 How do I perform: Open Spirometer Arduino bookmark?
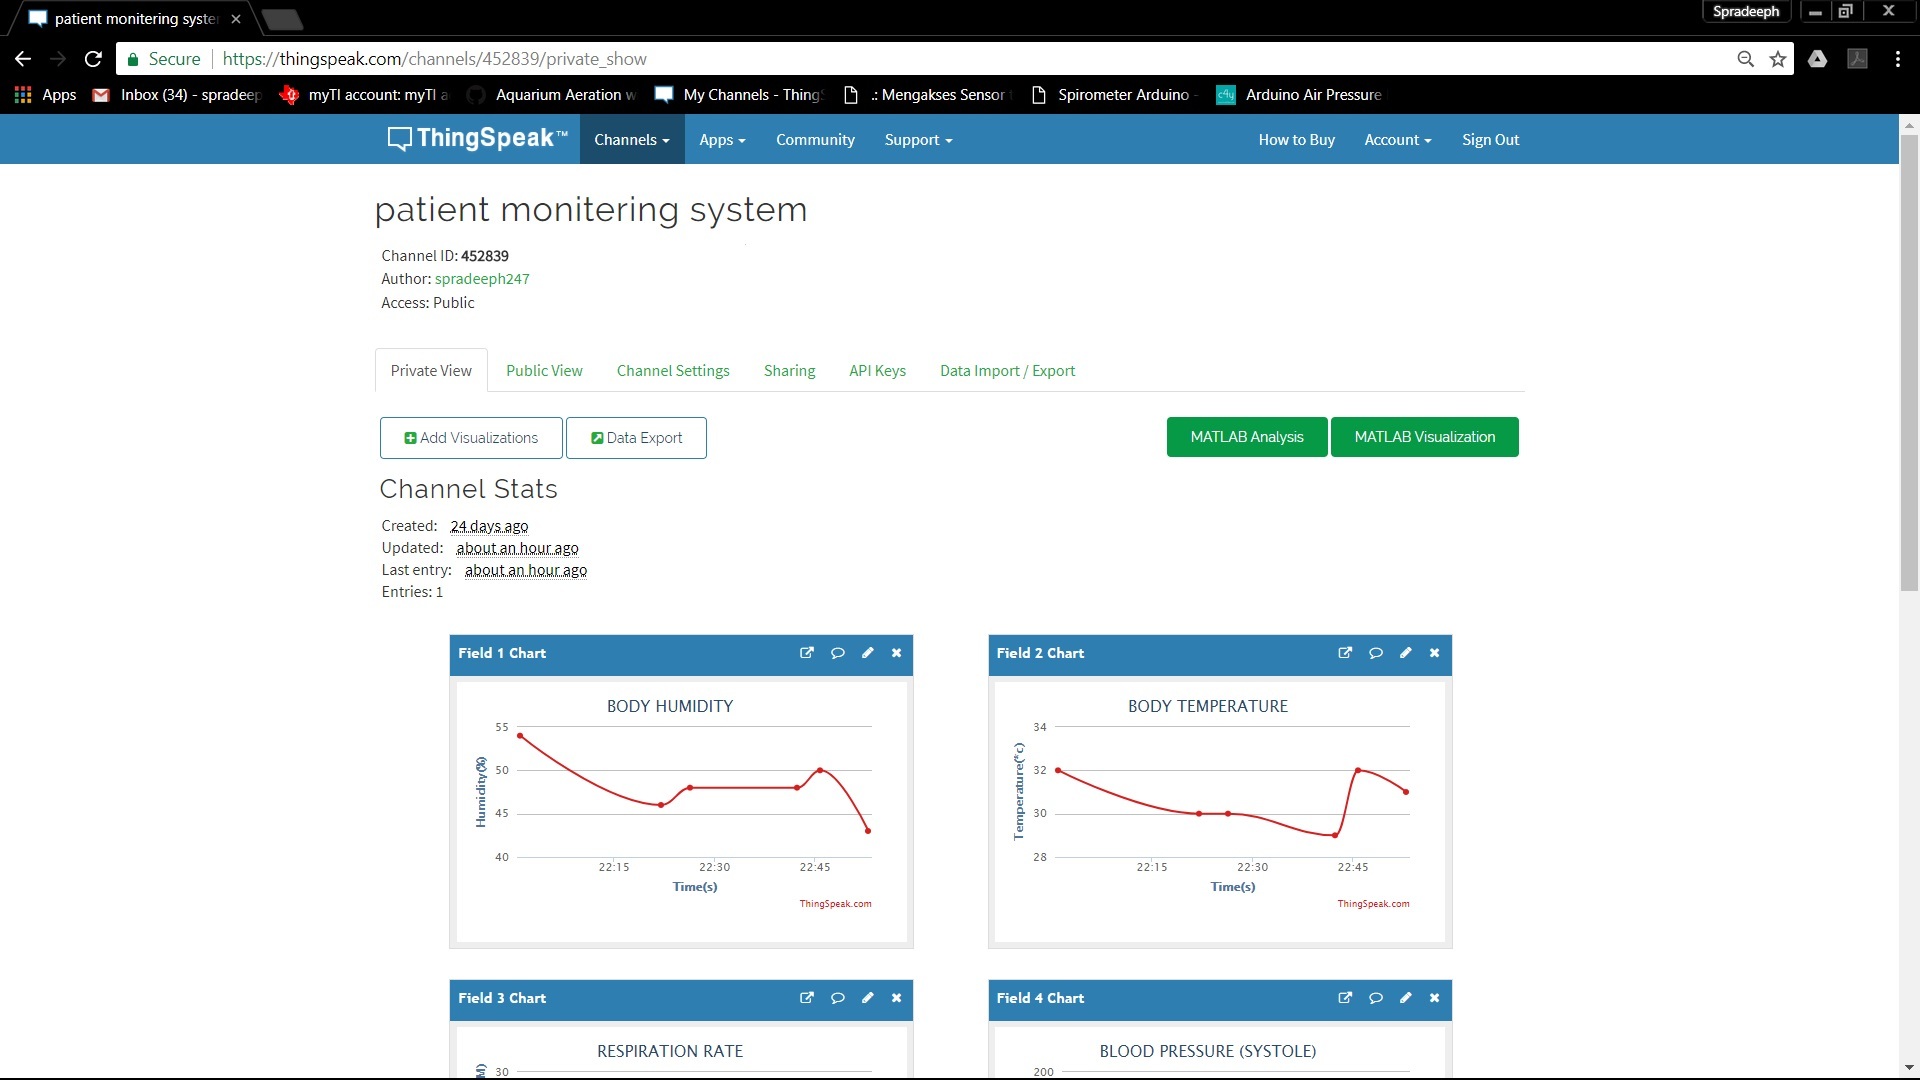[x=1115, y=95]
